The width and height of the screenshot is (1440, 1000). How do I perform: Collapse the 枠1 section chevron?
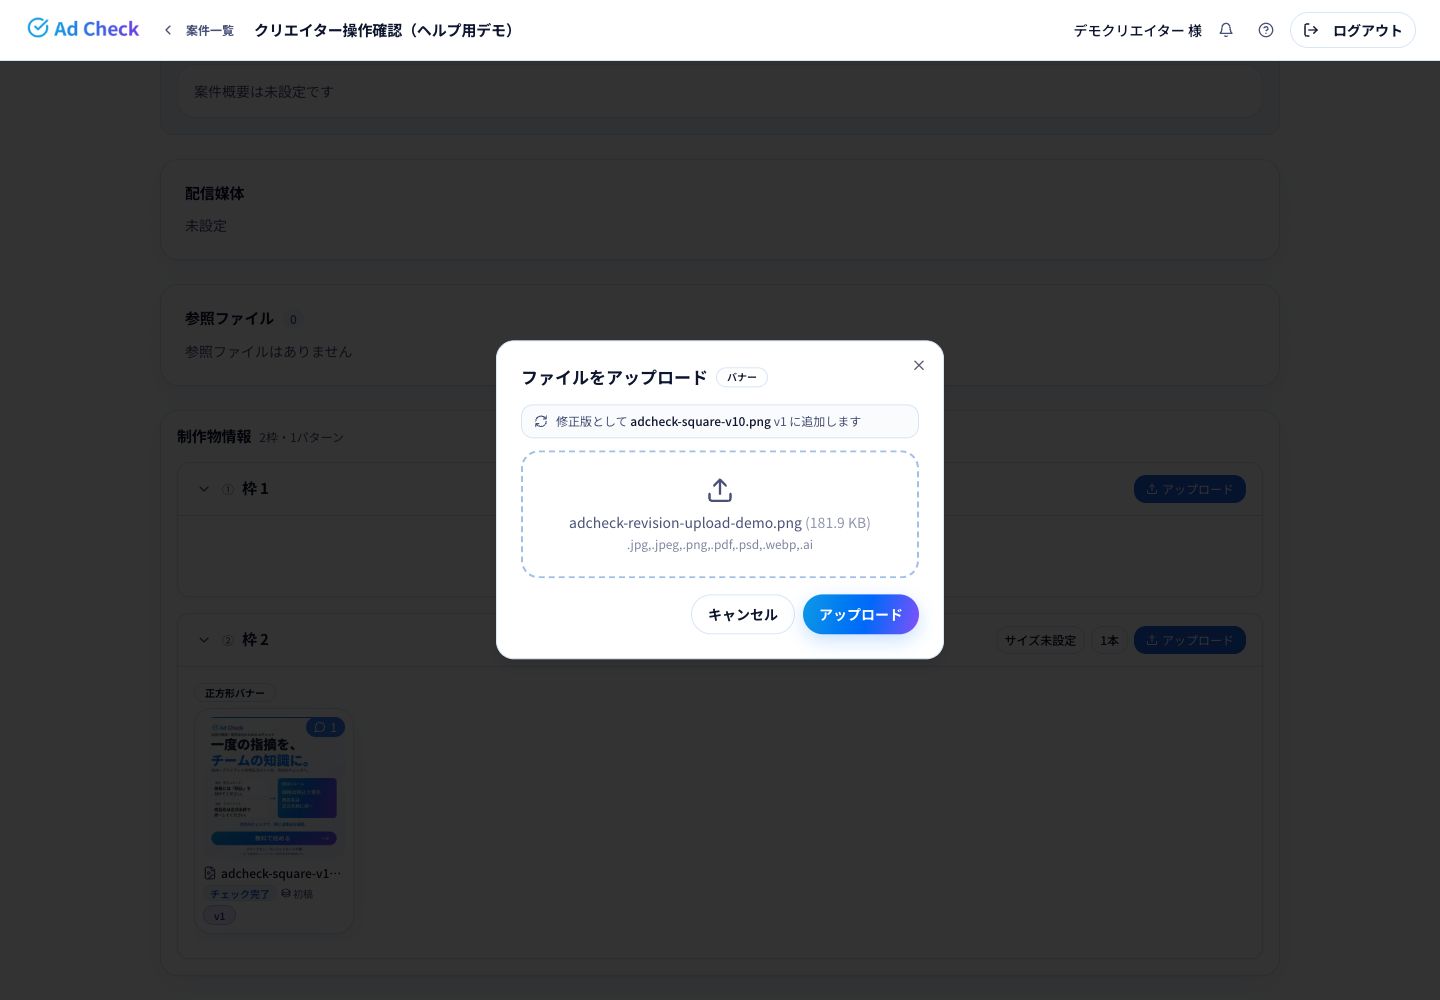tap(204, 489)
